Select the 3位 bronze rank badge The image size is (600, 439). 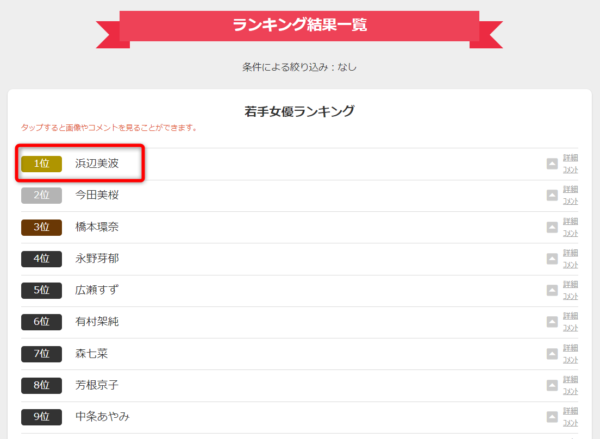[41, 227]
